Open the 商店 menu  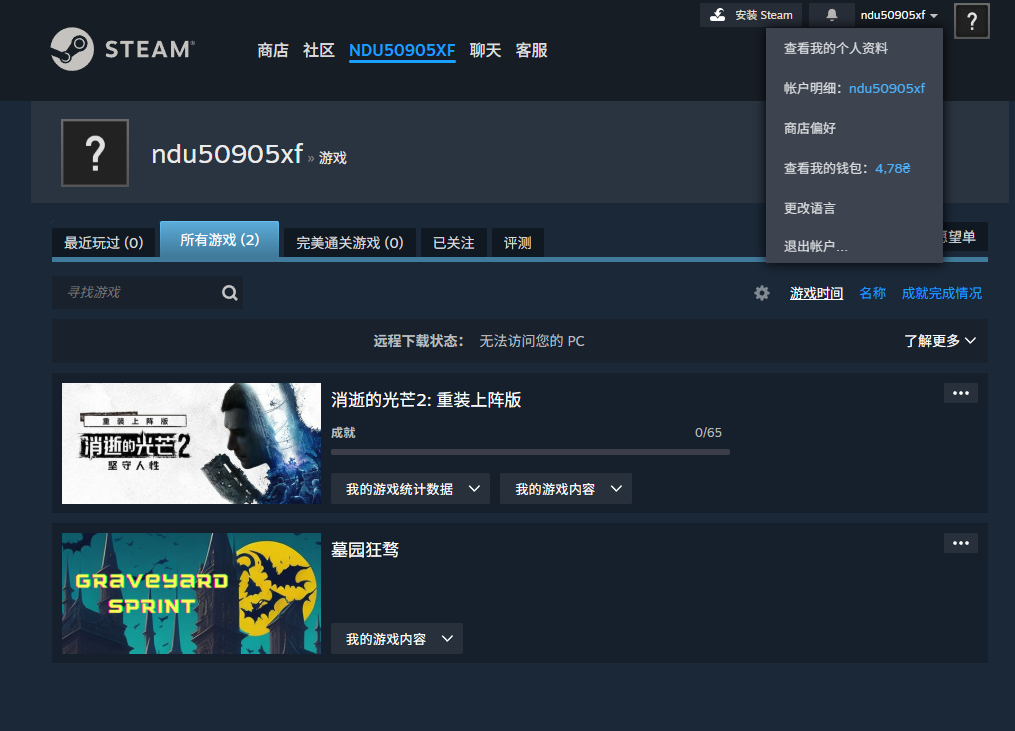pos(273,51)
